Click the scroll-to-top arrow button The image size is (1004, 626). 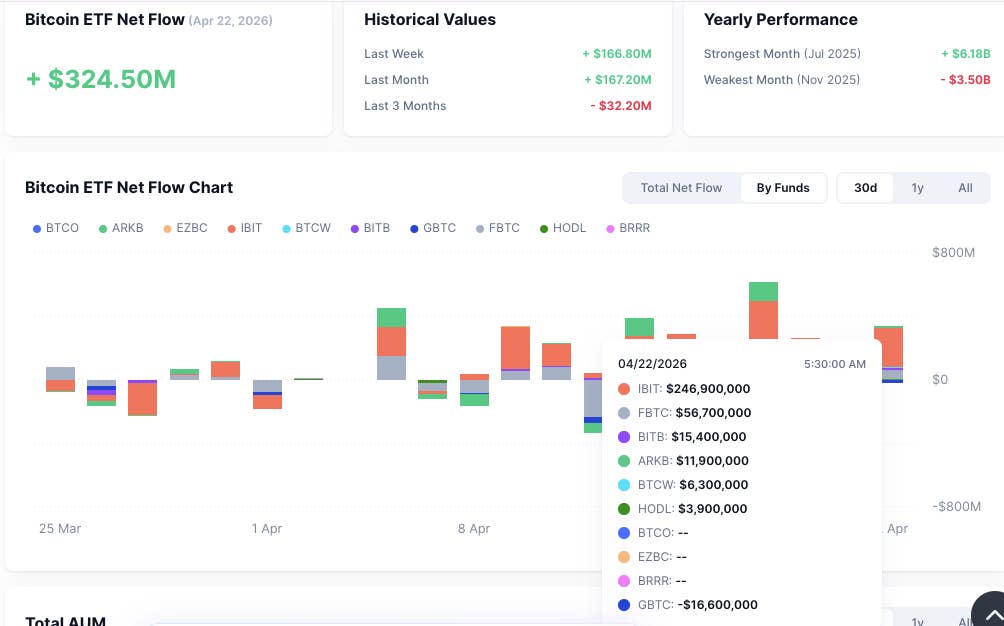[990, 610]
